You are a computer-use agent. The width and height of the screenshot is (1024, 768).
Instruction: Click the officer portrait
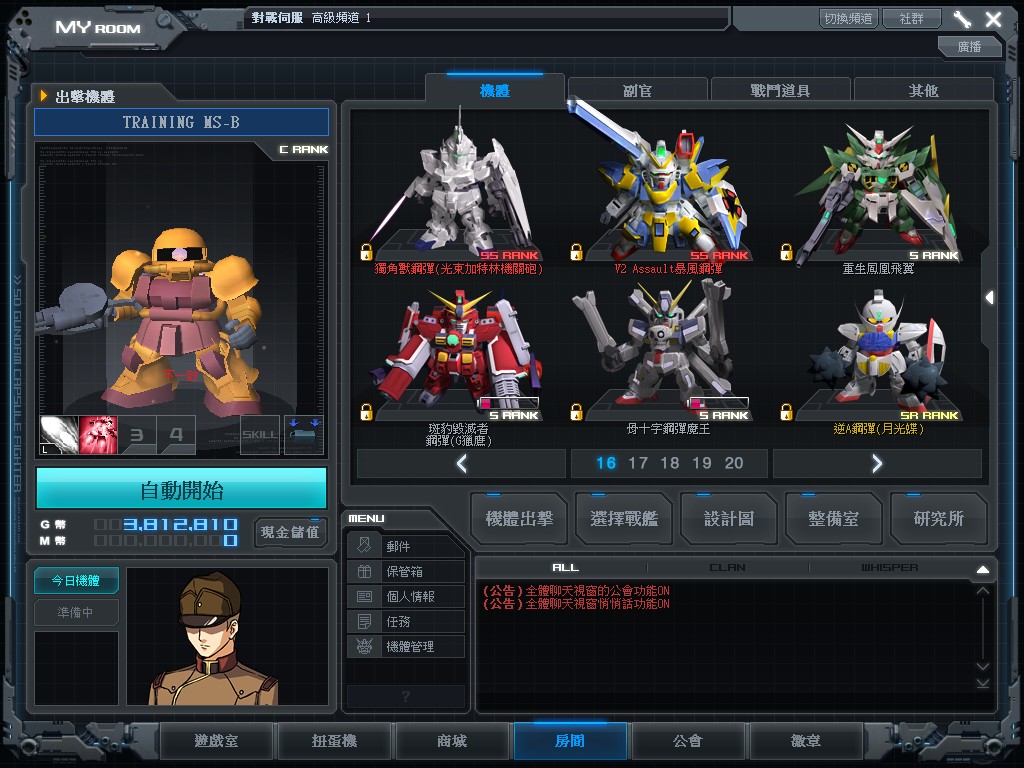[x=227, y=636]
